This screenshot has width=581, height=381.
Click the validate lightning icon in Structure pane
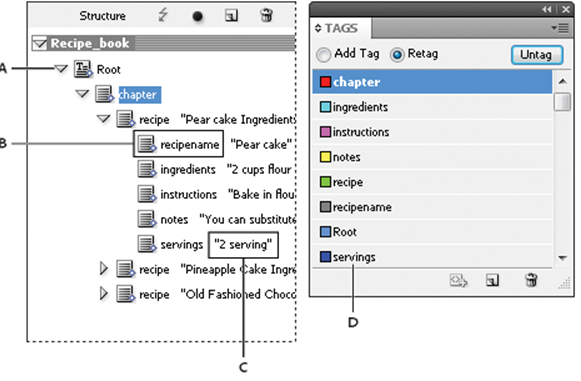coord(163,15)
